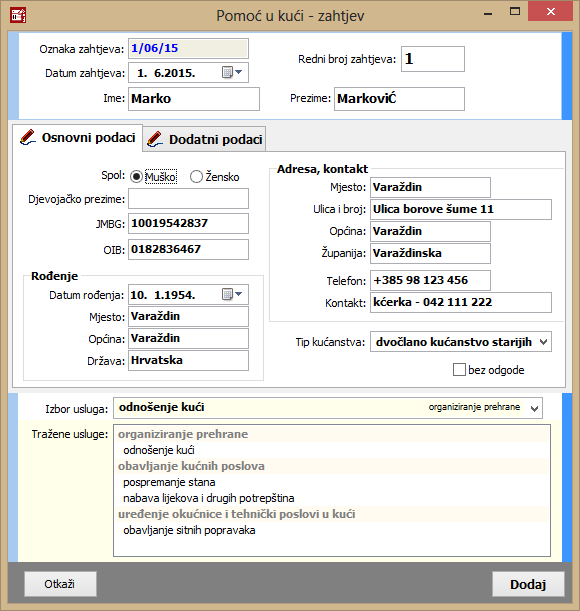Viewport: 580px width, 611px height.
Task: Enable the bez odgode checkbox
Action: pyautogui.click(x=459, y=369)
